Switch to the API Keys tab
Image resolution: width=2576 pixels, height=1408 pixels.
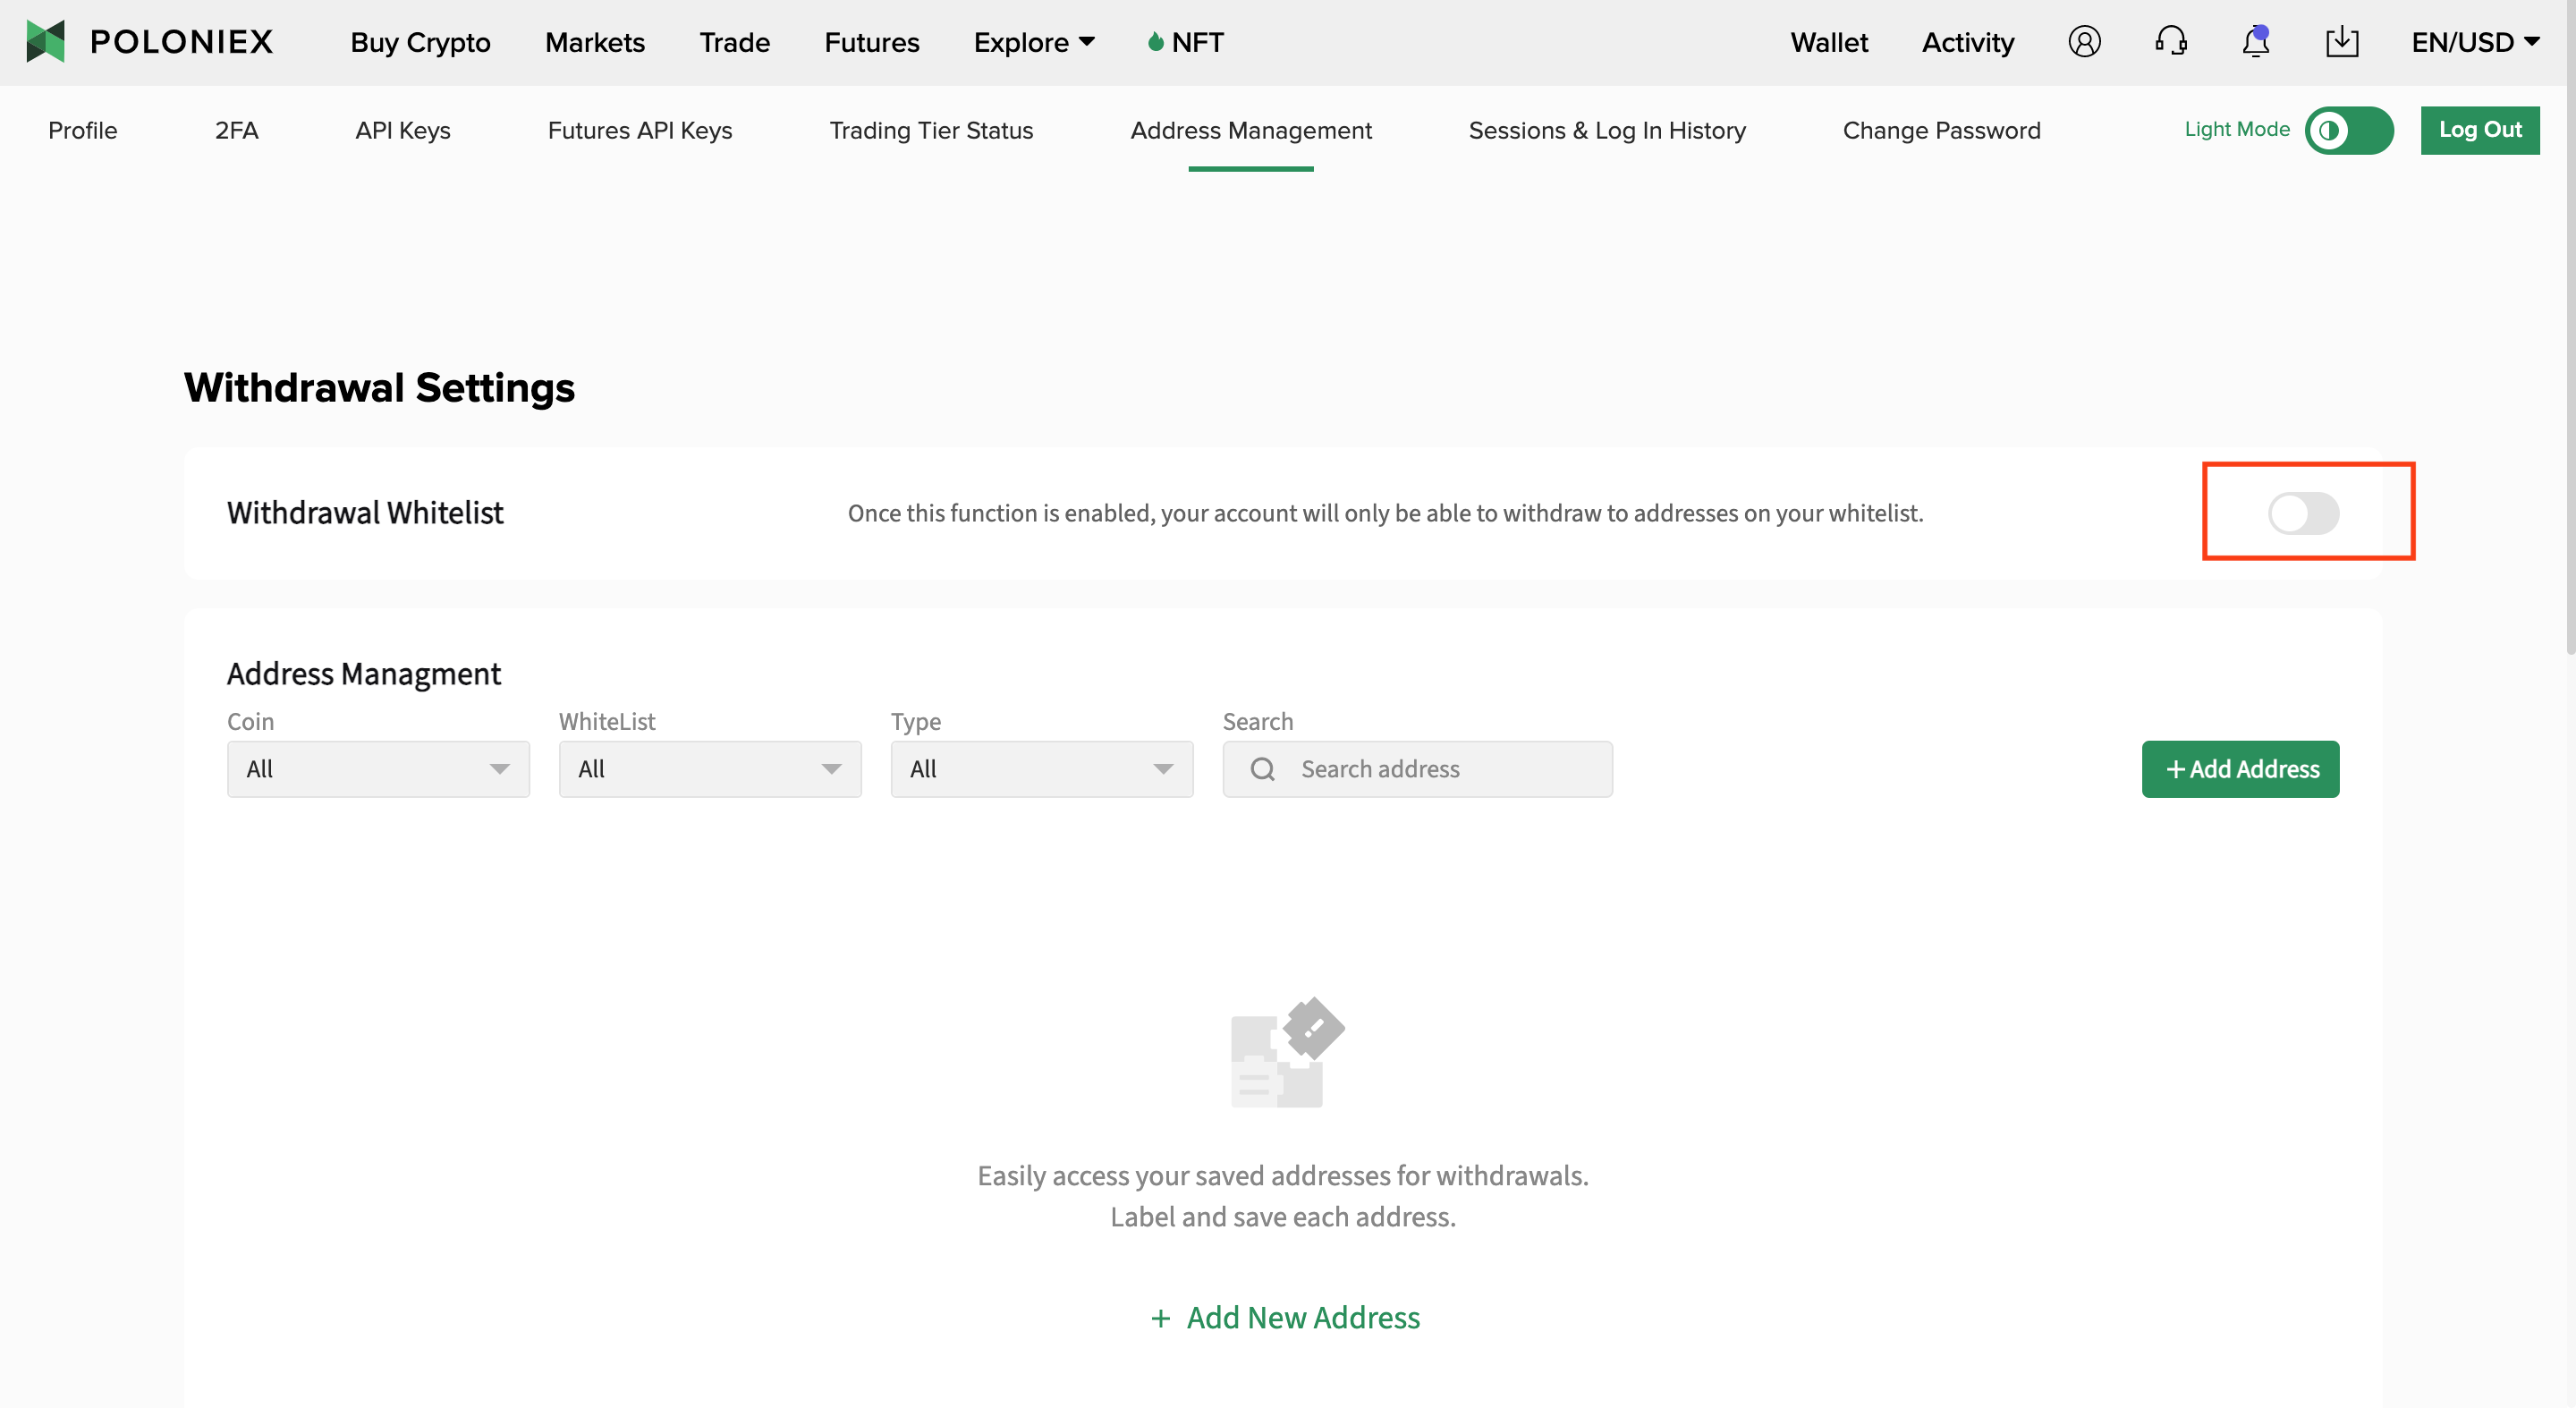pos(402,130)
